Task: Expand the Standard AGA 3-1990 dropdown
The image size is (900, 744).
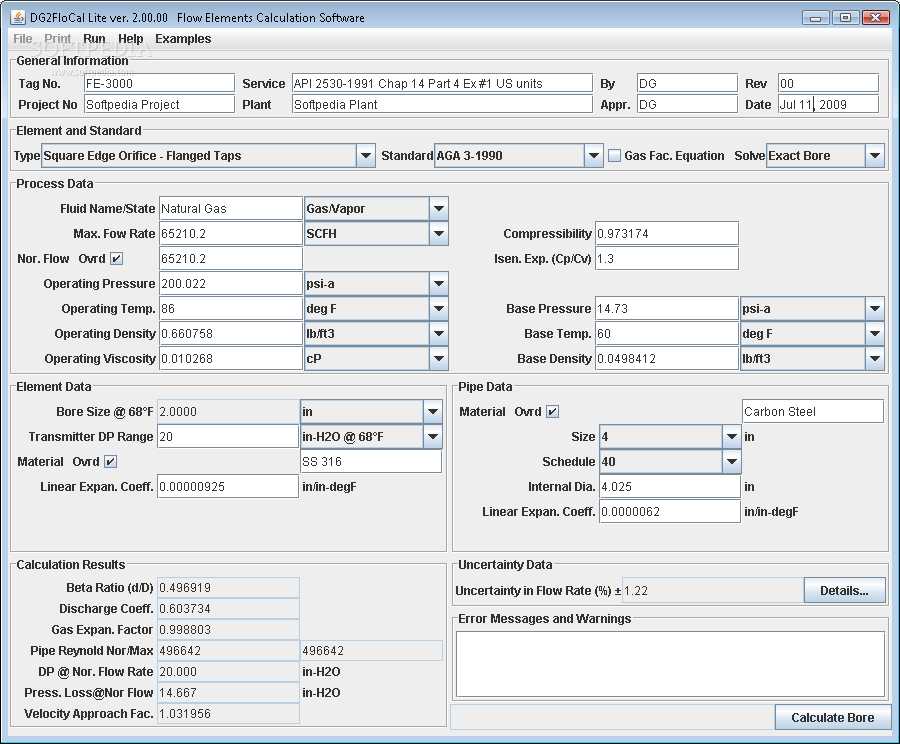Action: [x=593, y=156]
